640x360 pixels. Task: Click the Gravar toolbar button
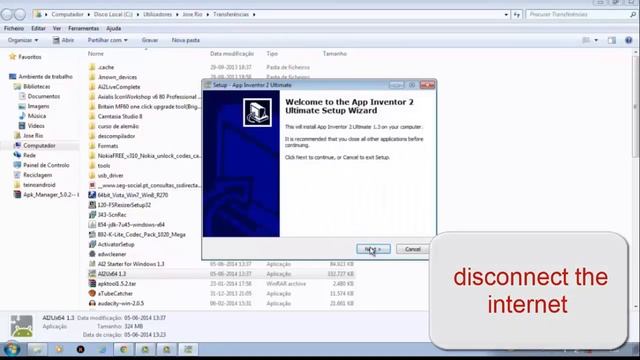click(x=150, y=40)
